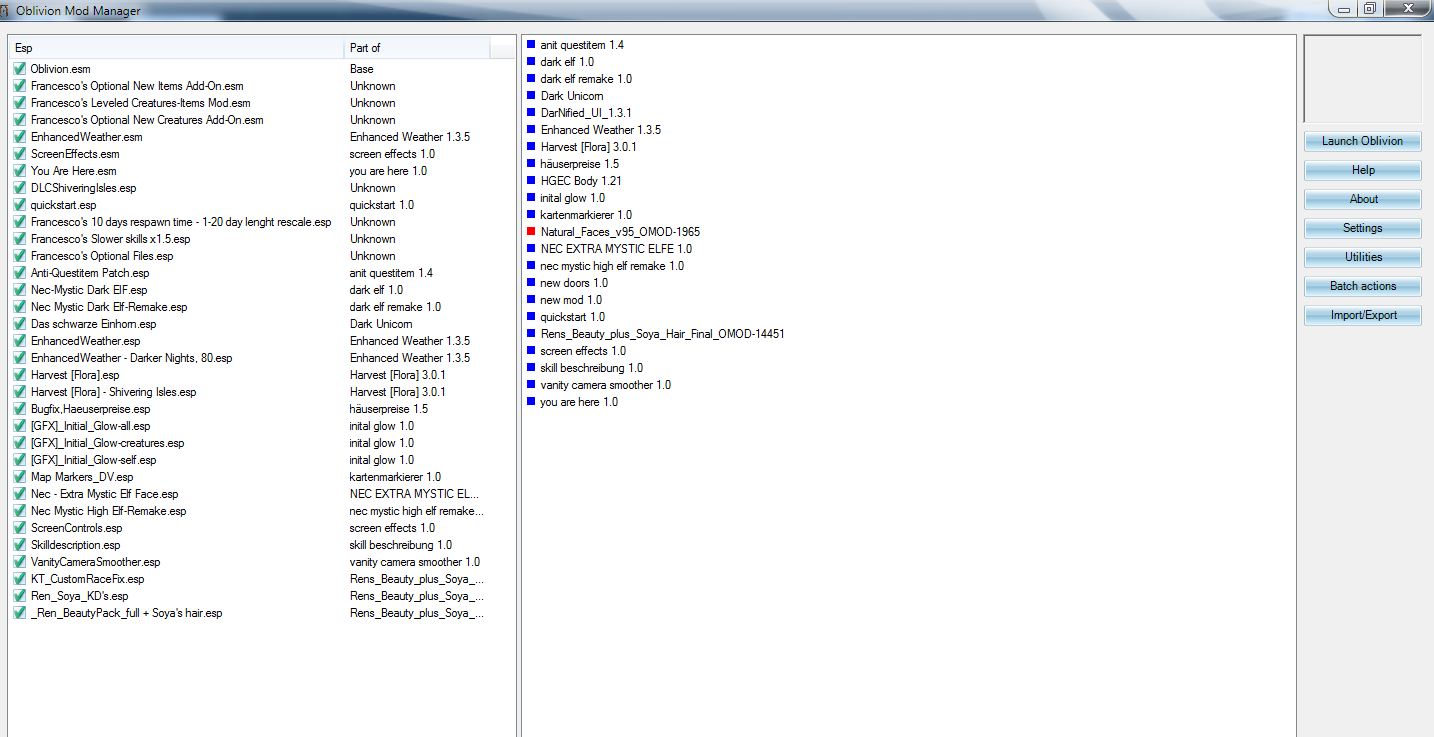Click the red square icon beside Natural_Faces_v95_OMOD-1965
Image resolution: width=1434 pixels, height=737 pixels.
532,232
